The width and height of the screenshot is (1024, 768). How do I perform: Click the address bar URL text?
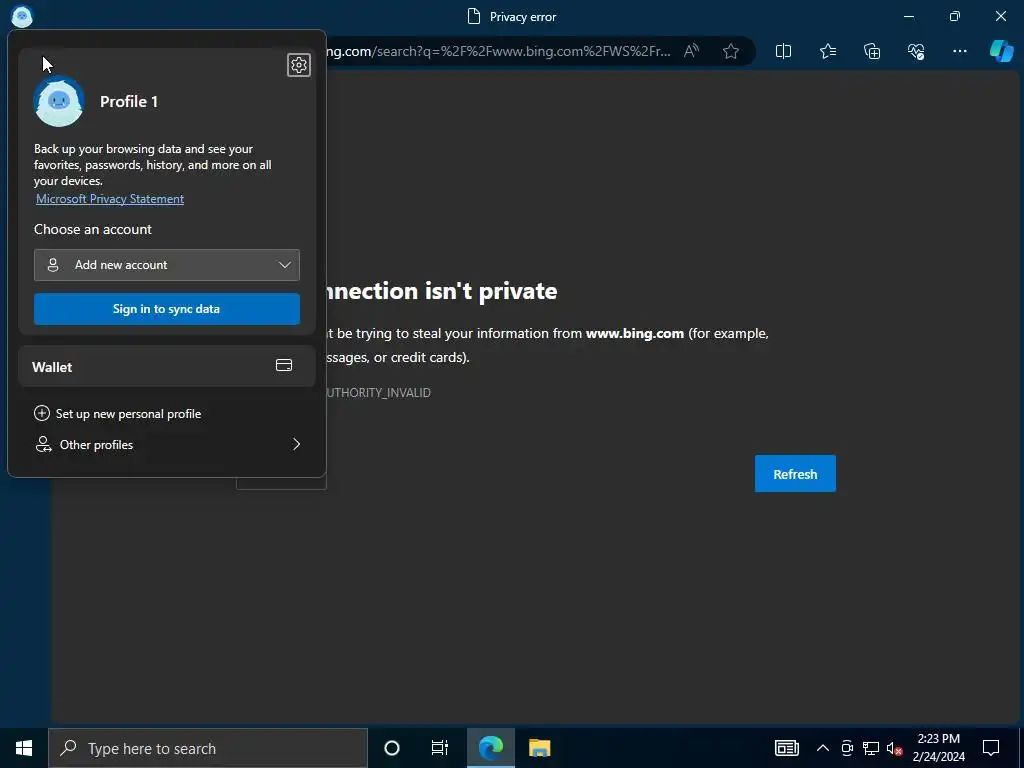click(498, 51)
